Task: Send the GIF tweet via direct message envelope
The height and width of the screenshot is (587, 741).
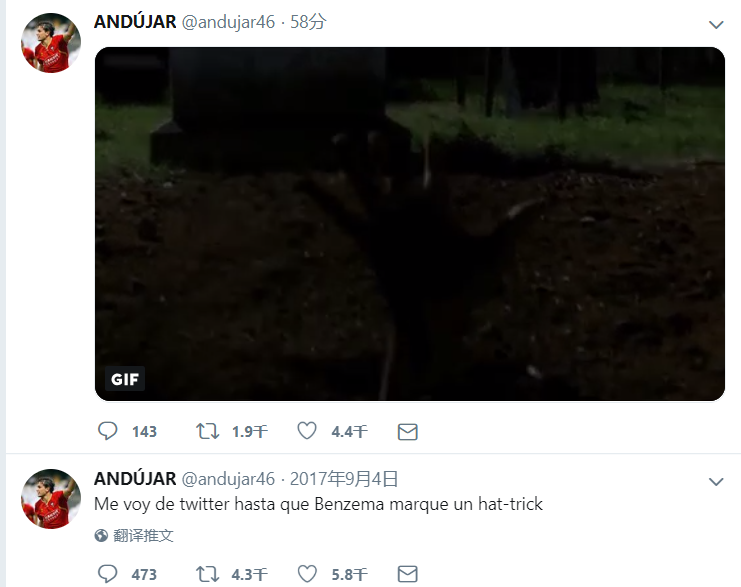Action: pos(407,432)
